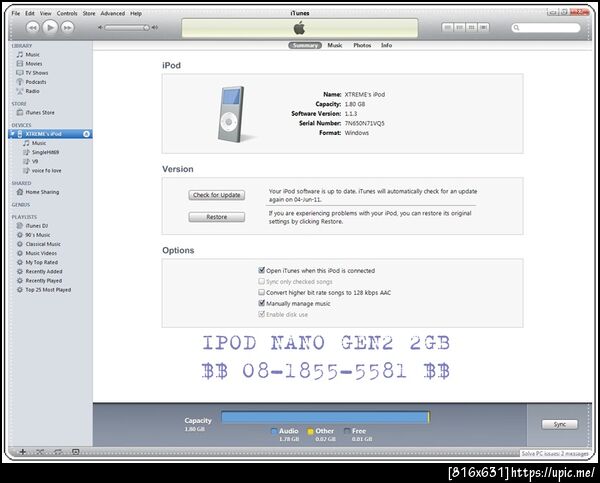Toggle Open iTunes when iPod is connected

coord(262,270)
